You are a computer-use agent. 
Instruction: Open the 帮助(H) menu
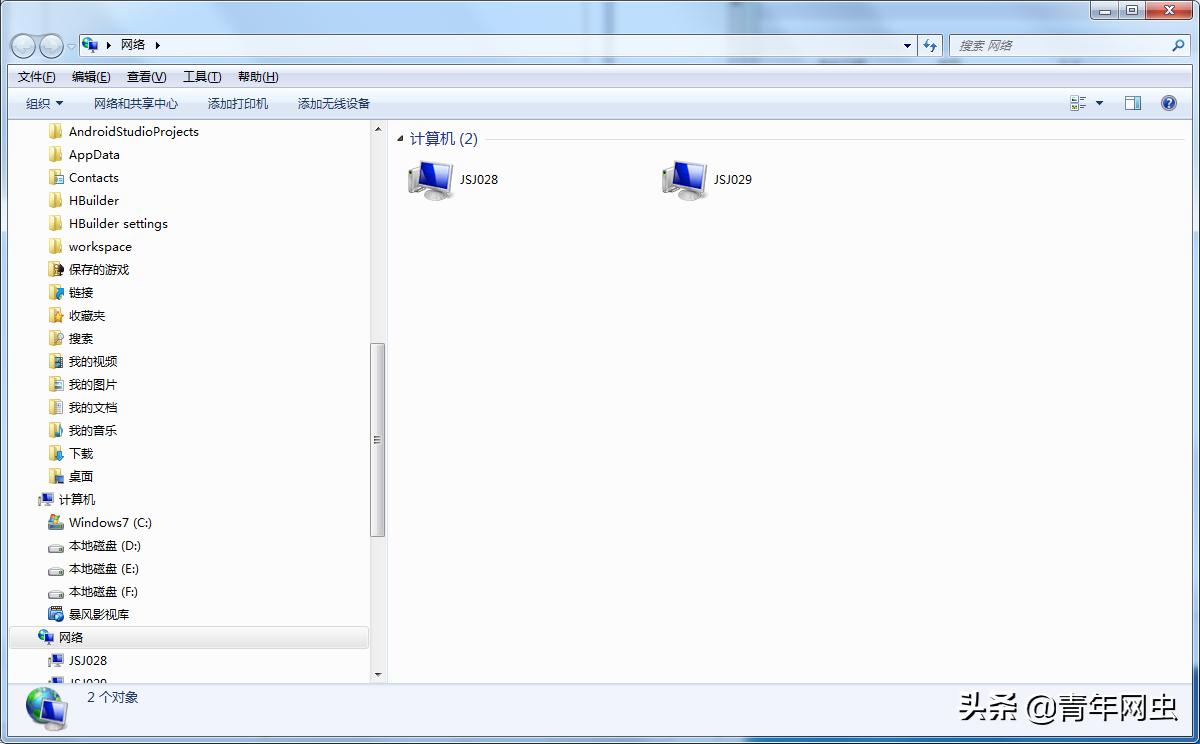(258, 77)
